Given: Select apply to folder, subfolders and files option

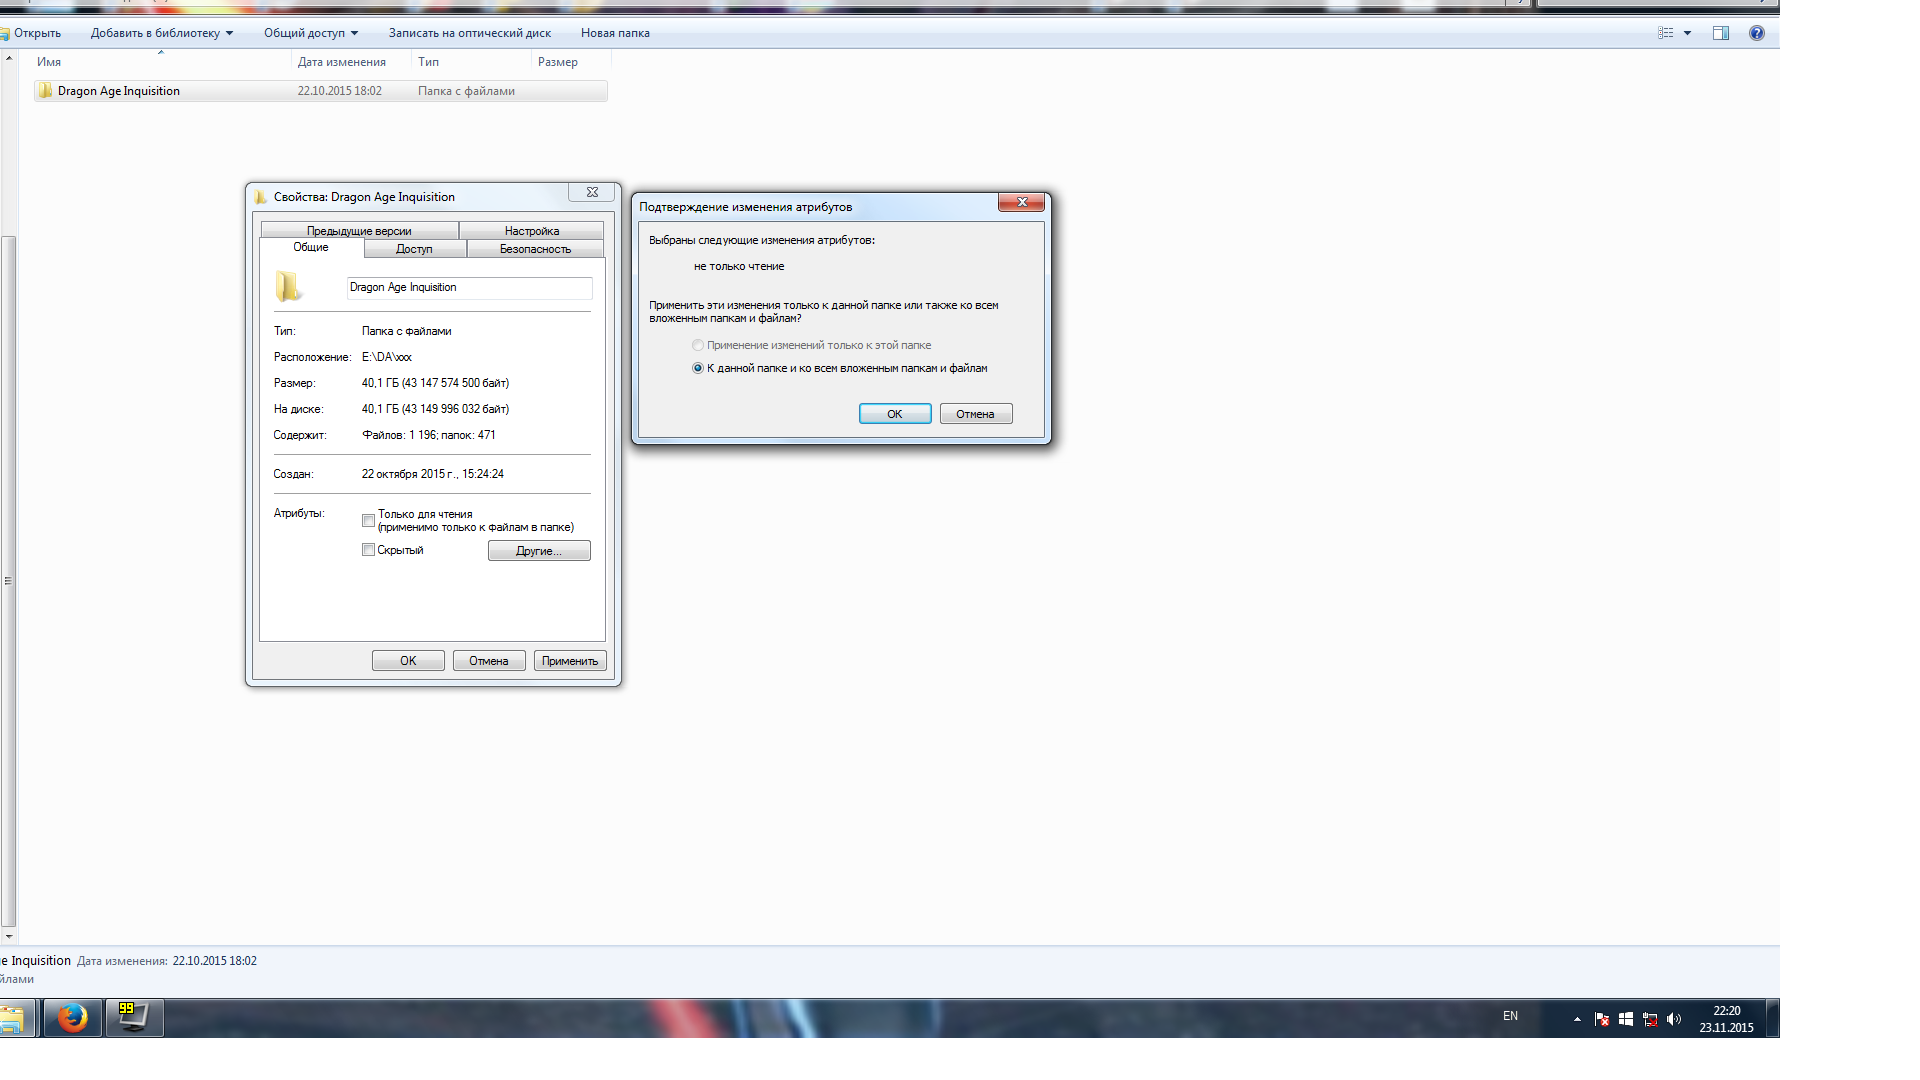Looking at the screenshot, I should 698,368.
